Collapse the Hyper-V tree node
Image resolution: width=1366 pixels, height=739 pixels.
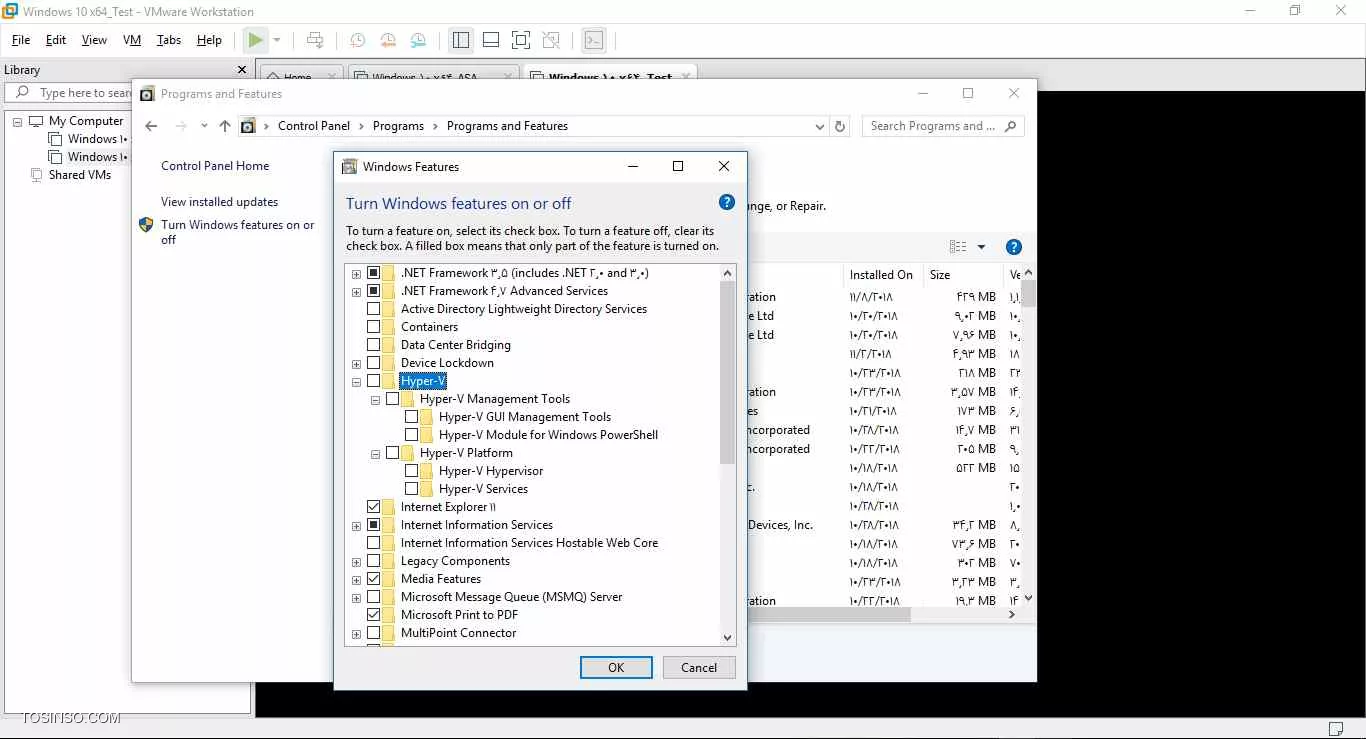[x=356, y=382]
